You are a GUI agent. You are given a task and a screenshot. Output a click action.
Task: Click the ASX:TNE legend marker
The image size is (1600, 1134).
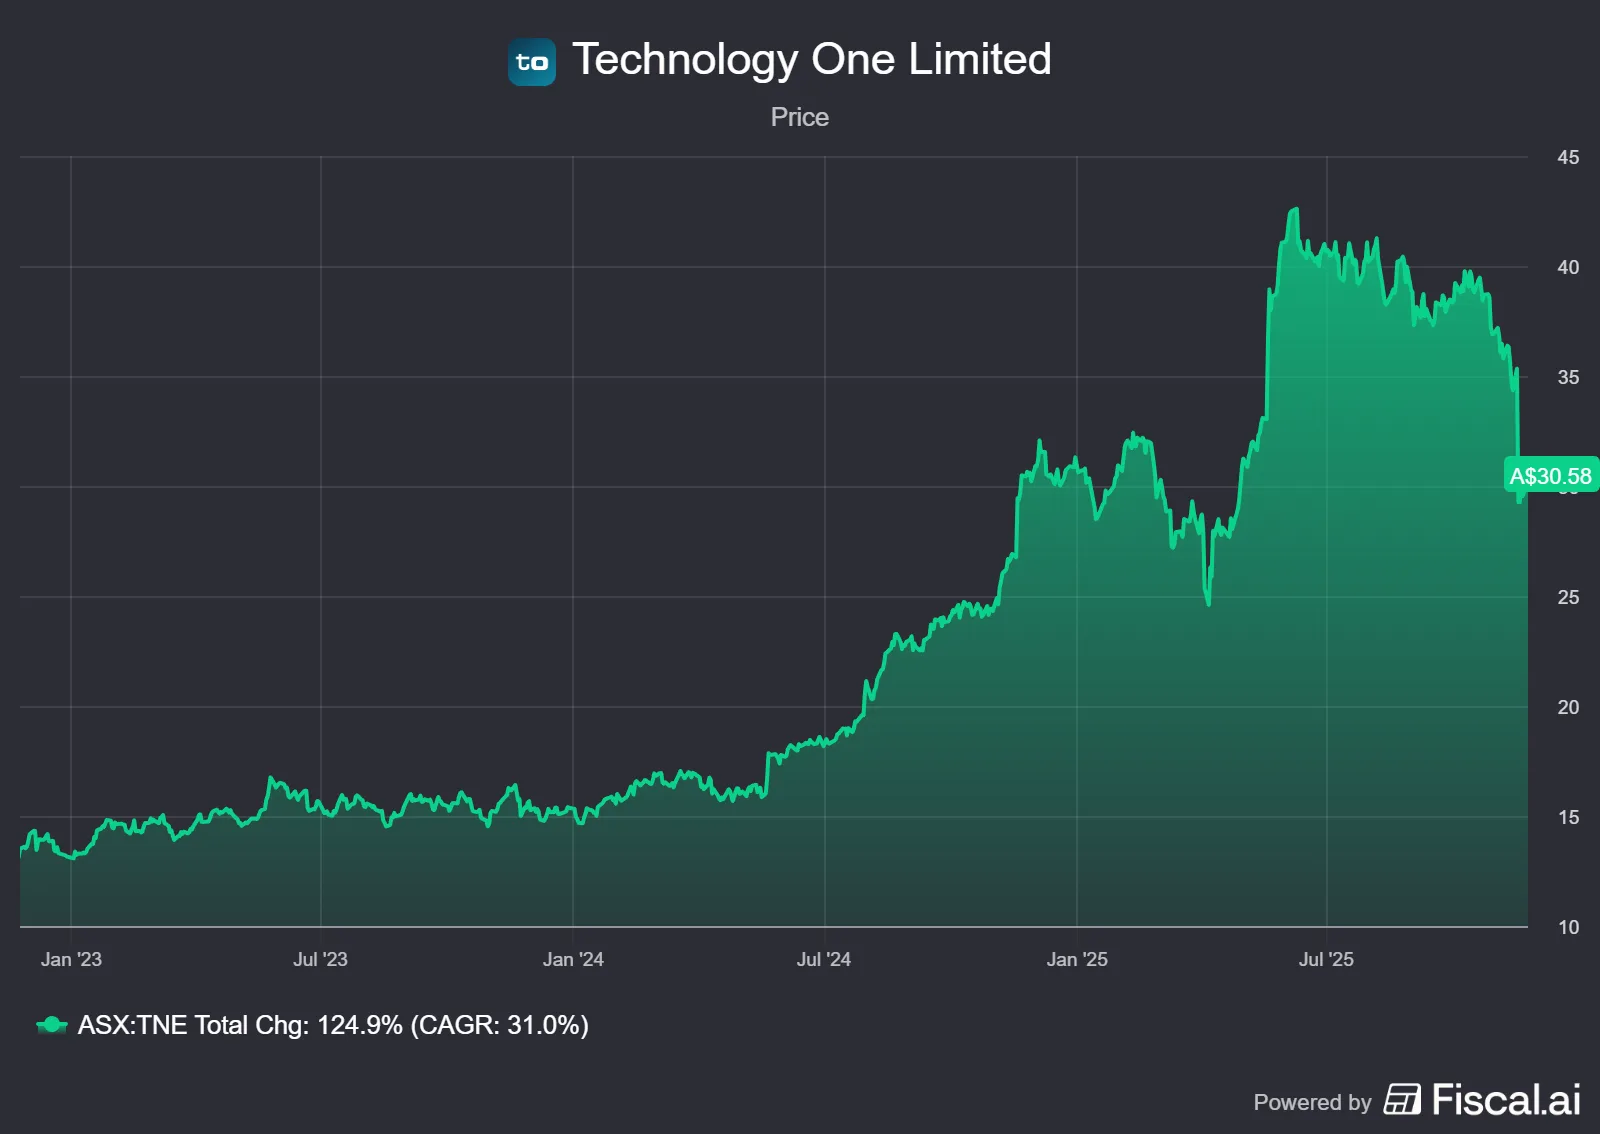(52, 1025)
